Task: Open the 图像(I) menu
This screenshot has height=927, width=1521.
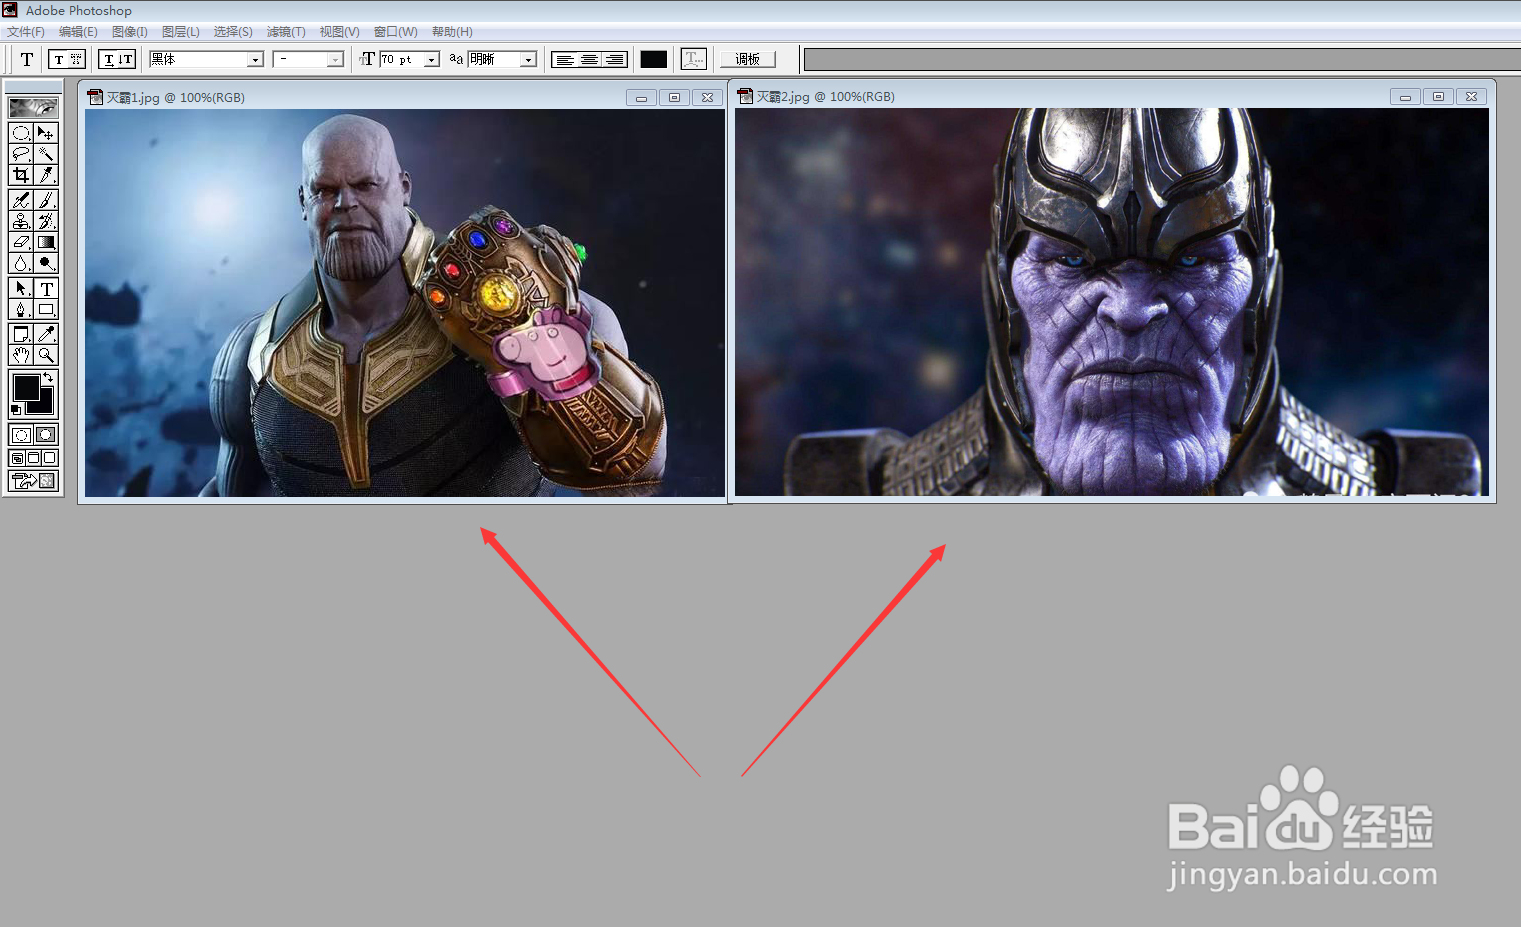Action: point(130,32)
